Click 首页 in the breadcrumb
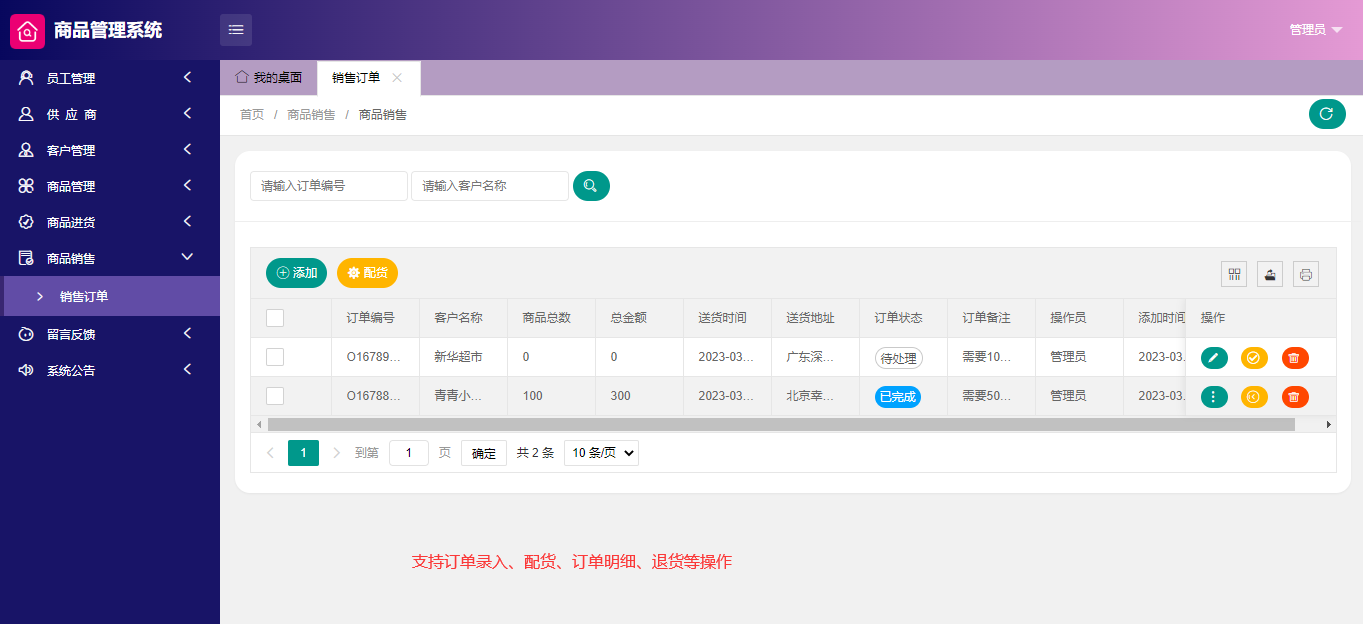 [x=252, y=115]
